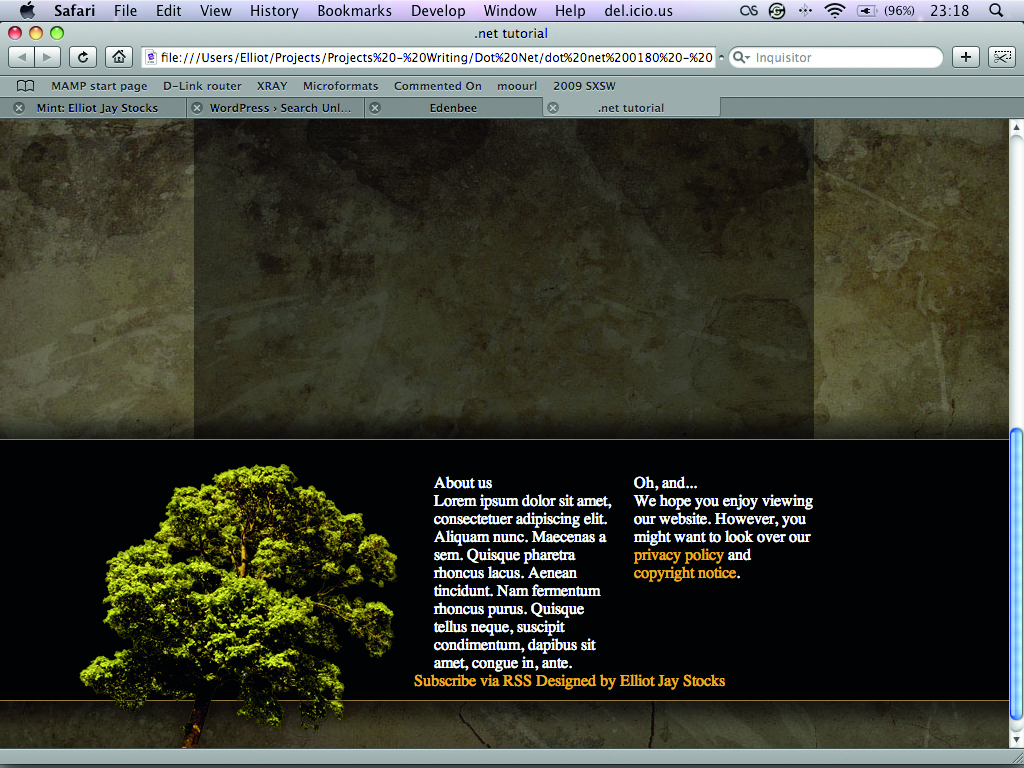Close the WordPress Search tab
This screenshot has width=1024, height=768.
(x=197, y=108)
